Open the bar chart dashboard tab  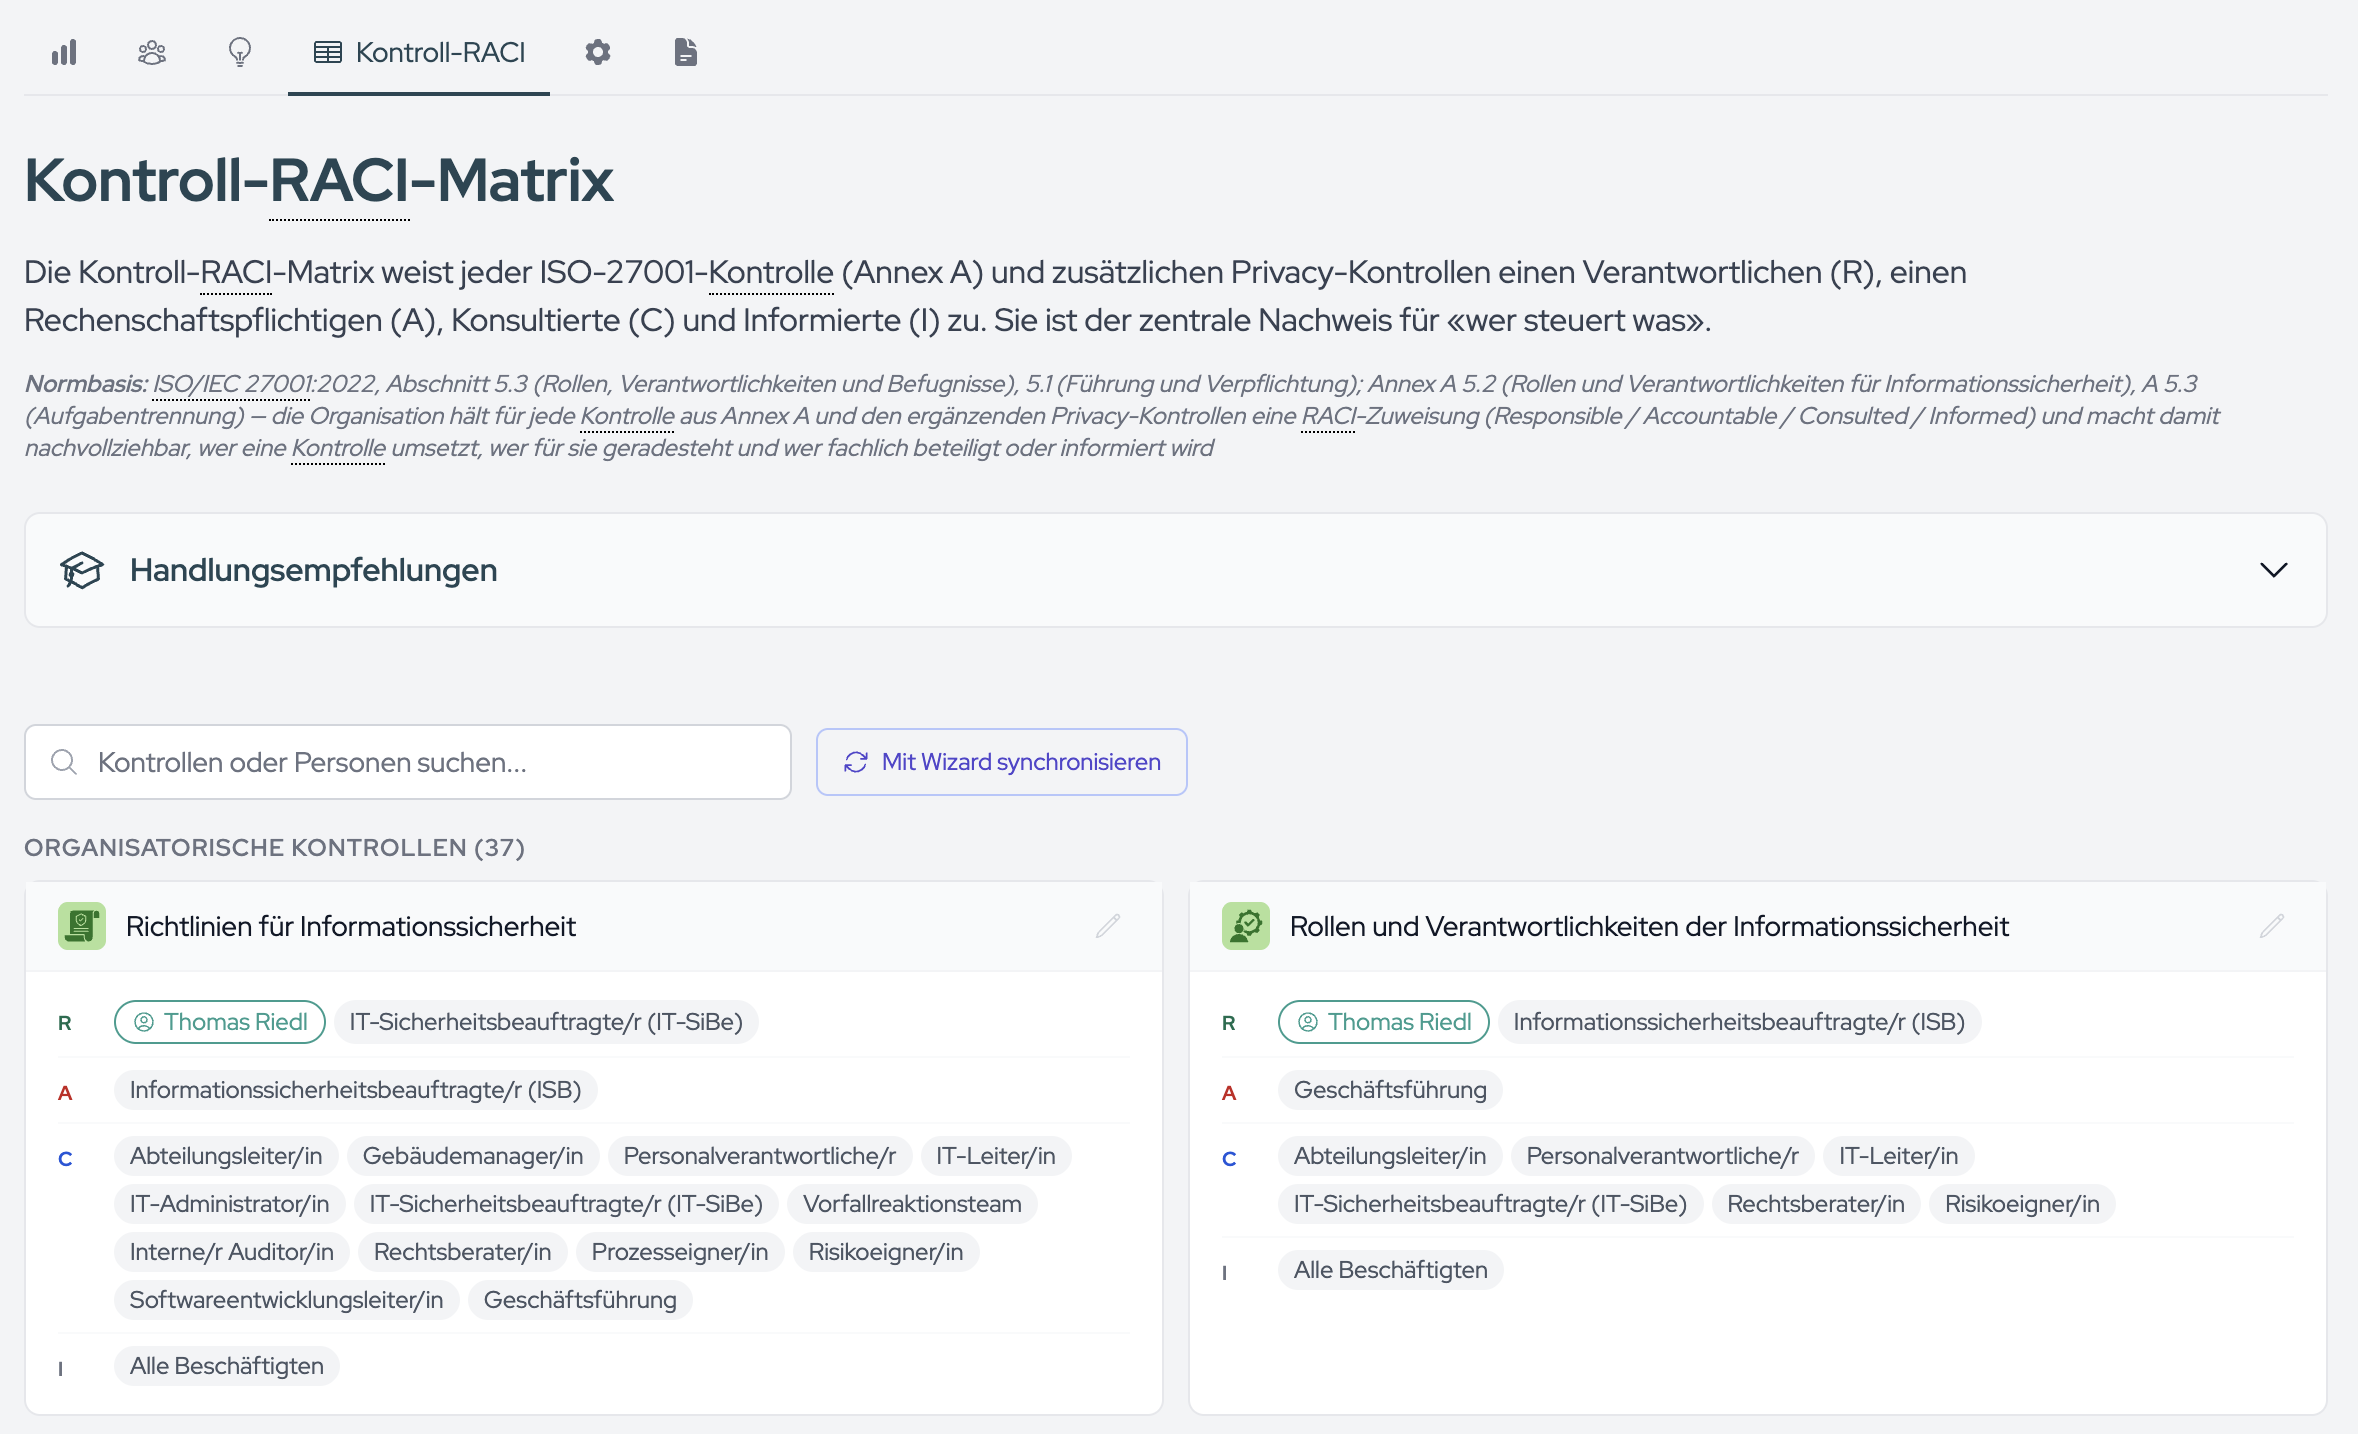64,52
